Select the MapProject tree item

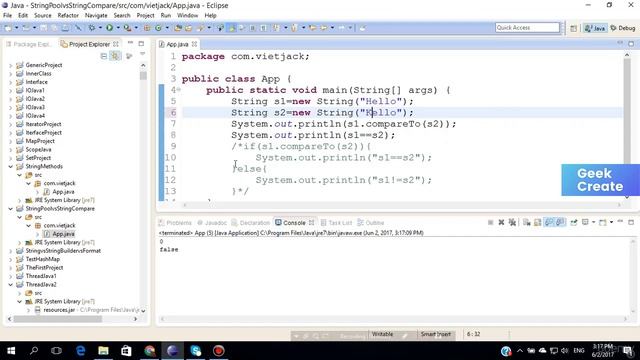[x=40, y=141]
